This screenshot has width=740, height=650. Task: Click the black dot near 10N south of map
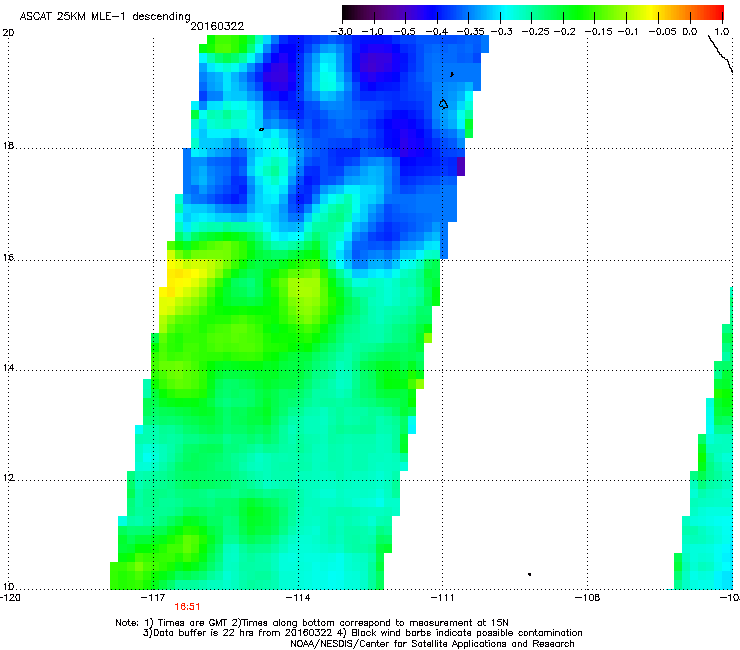coord(530,574)
